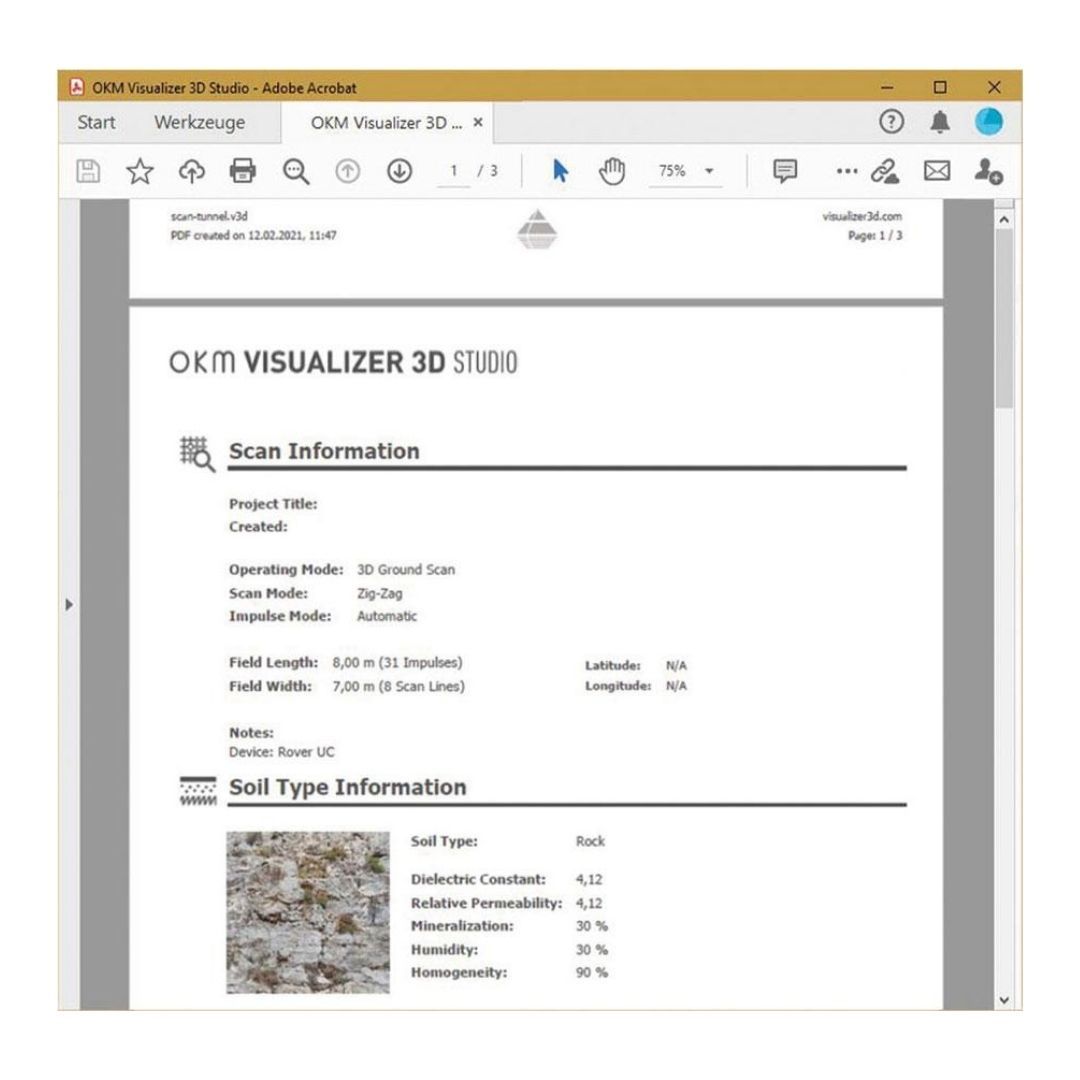
Task: Send file by email envelope icon
Action: click(x=936, y=171)
